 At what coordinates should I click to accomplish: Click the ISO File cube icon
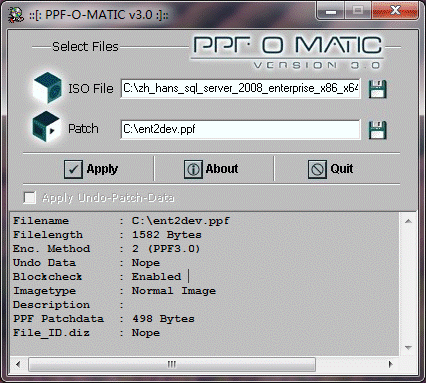coord(48,88)
